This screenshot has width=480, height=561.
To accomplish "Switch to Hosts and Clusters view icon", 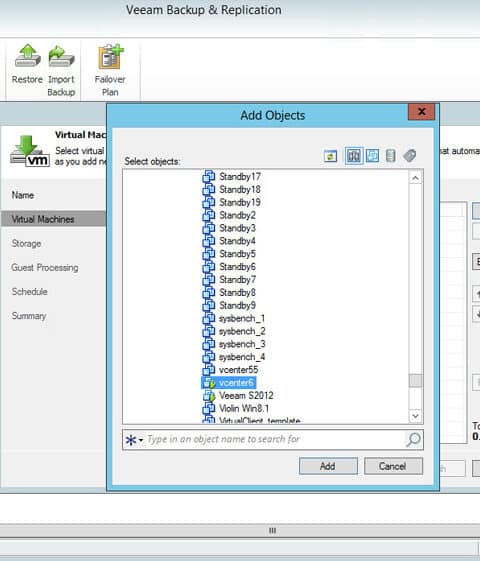I will 354,156.
